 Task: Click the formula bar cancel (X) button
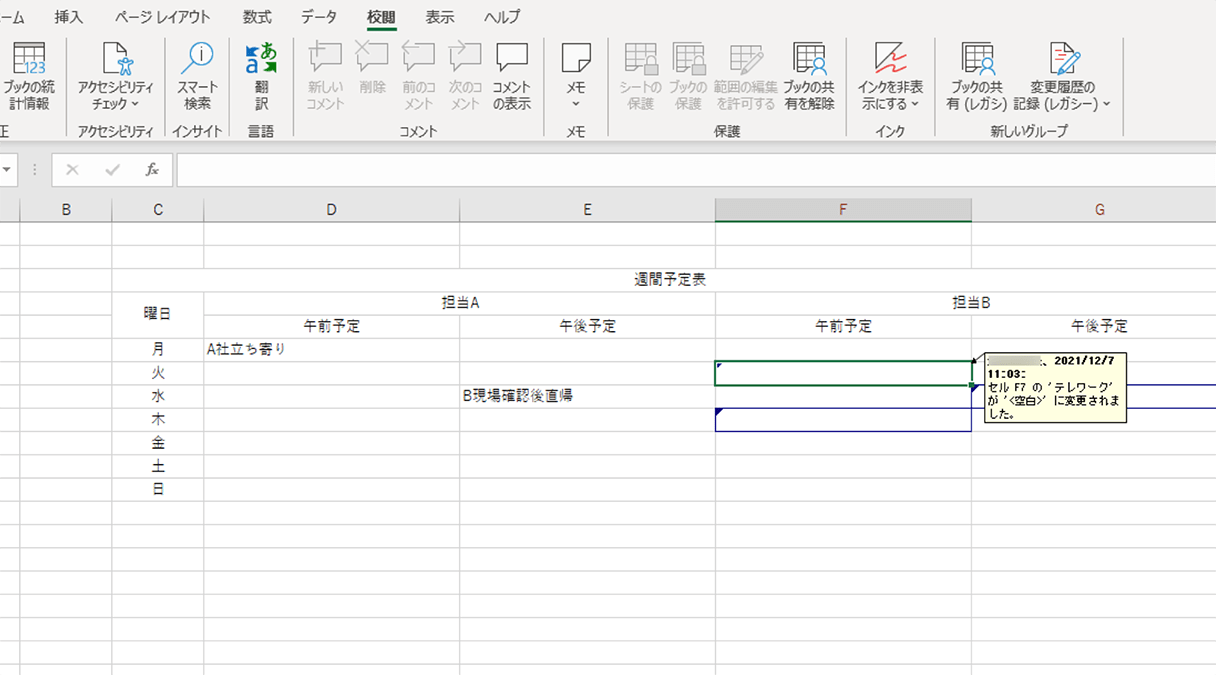(72, 170)
